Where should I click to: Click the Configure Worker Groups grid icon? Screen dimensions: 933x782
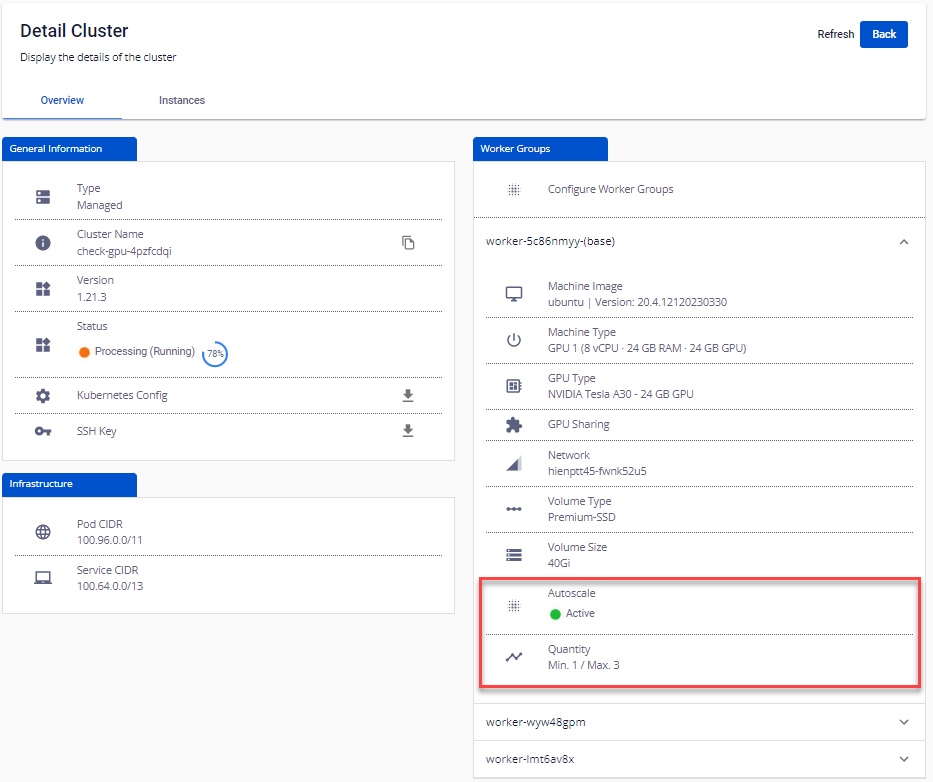click(514, 189)
